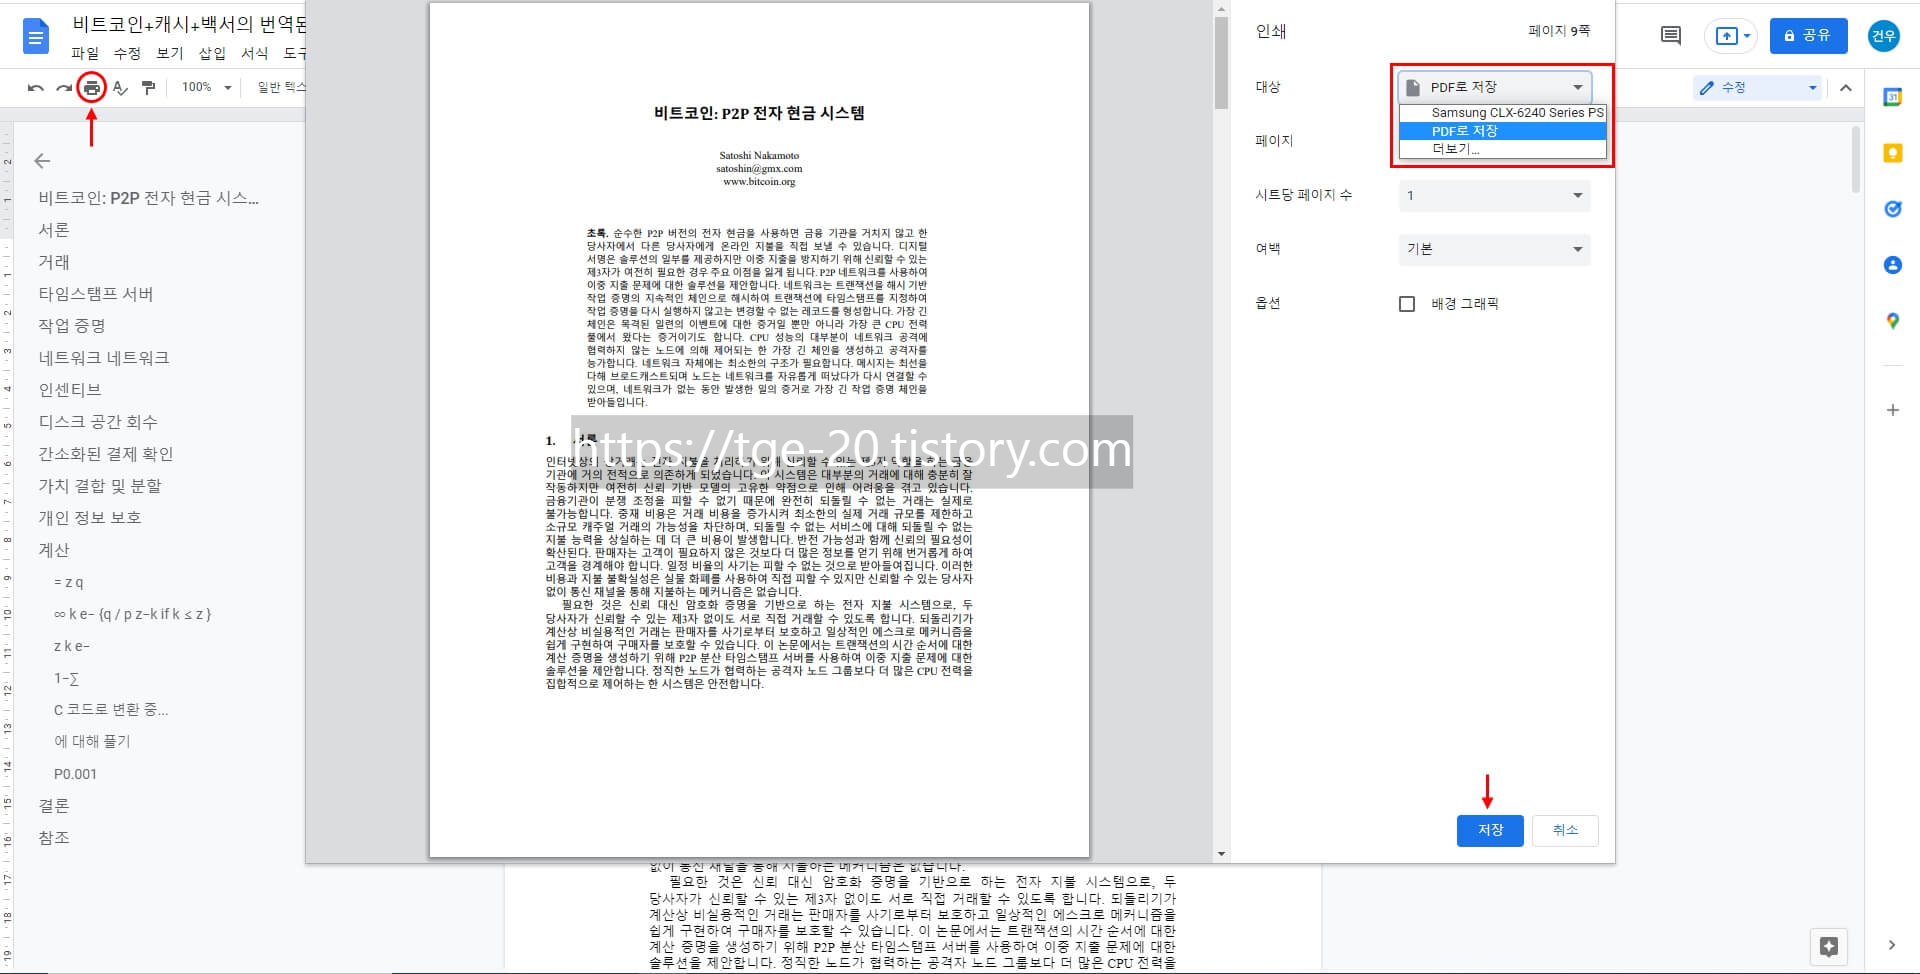This screenshot has width=1920, height=974.
Task: Open Contacts side panel icon
Action: point(1892,265)
